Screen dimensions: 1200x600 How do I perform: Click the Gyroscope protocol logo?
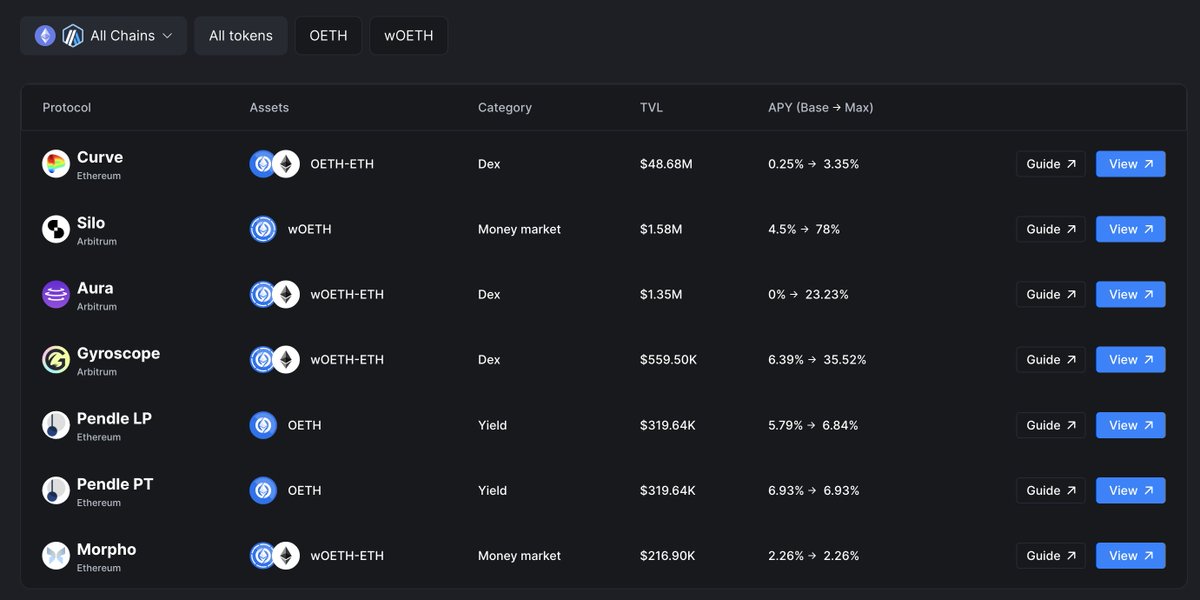coord(56,359)
